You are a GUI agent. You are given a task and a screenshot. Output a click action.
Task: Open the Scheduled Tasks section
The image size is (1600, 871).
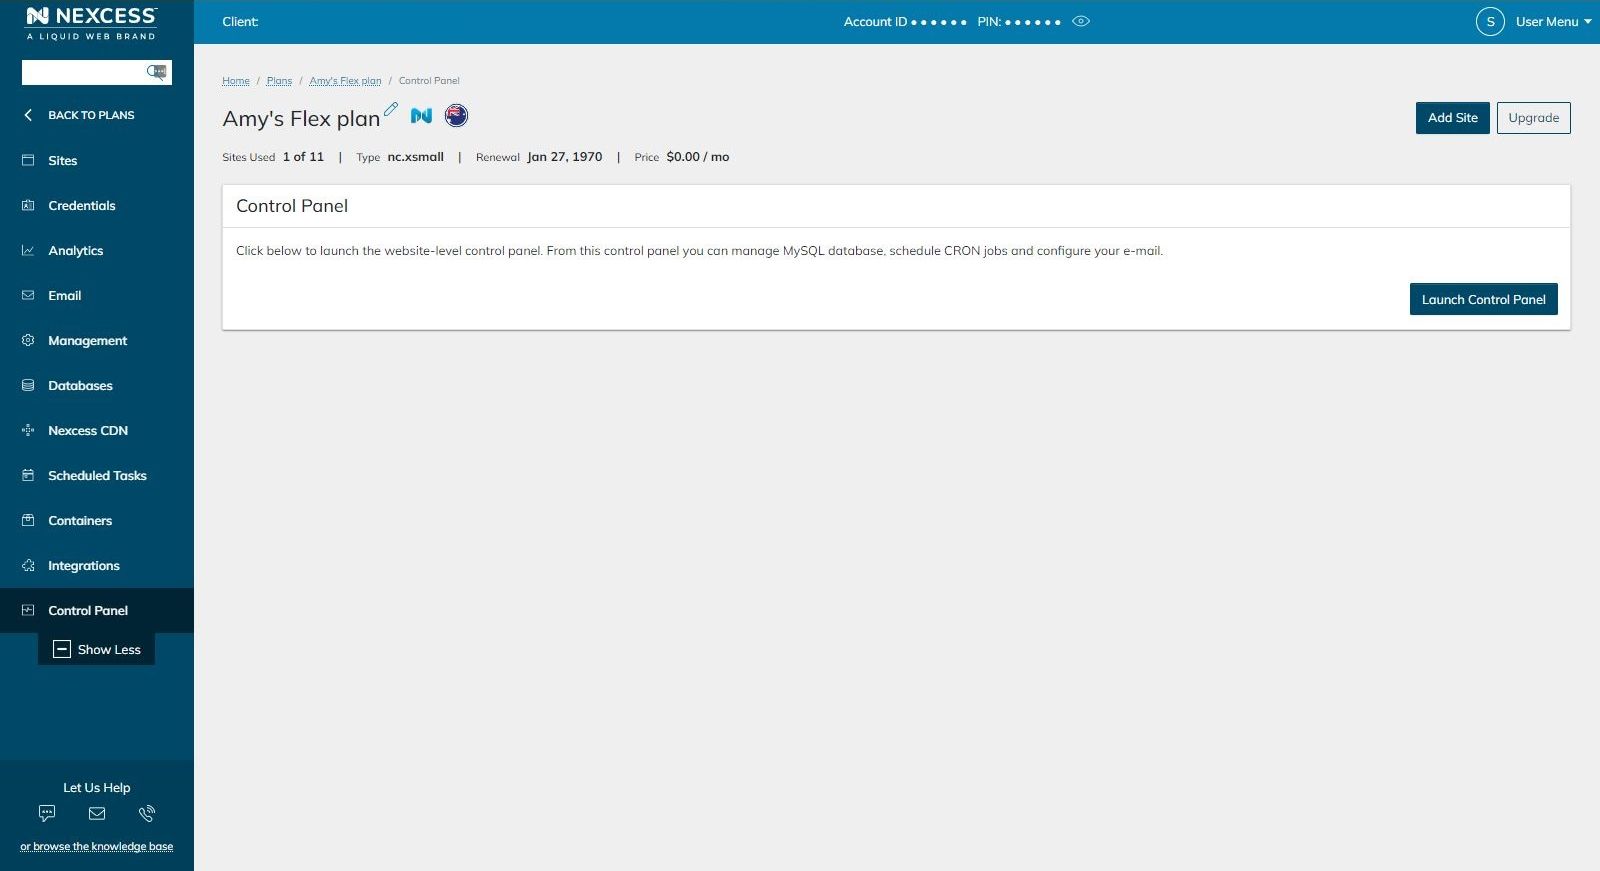(97, 475)
